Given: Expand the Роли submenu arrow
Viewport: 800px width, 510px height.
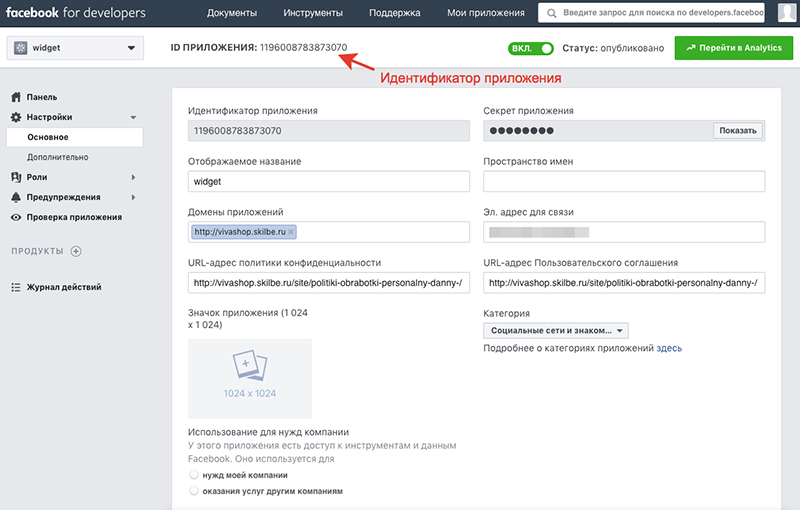Looking at the screenshot, I should (134, 177).
